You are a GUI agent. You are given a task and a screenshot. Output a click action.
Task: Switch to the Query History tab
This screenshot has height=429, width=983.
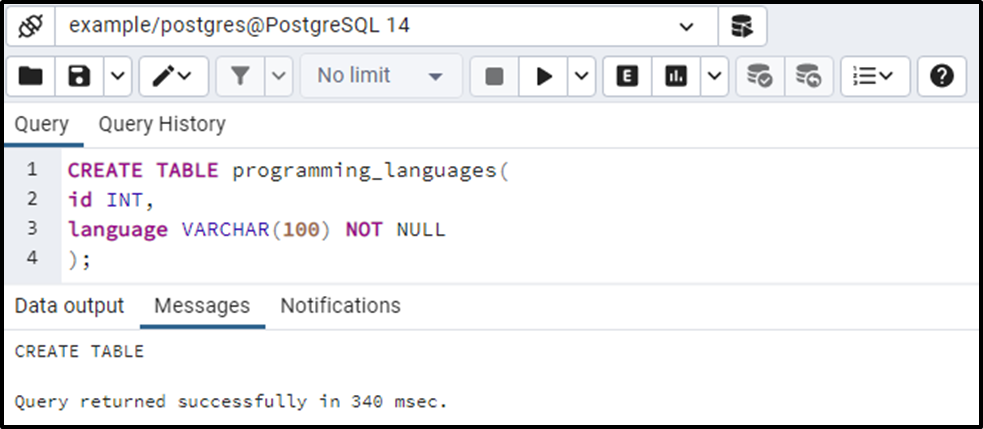[162, 124]
